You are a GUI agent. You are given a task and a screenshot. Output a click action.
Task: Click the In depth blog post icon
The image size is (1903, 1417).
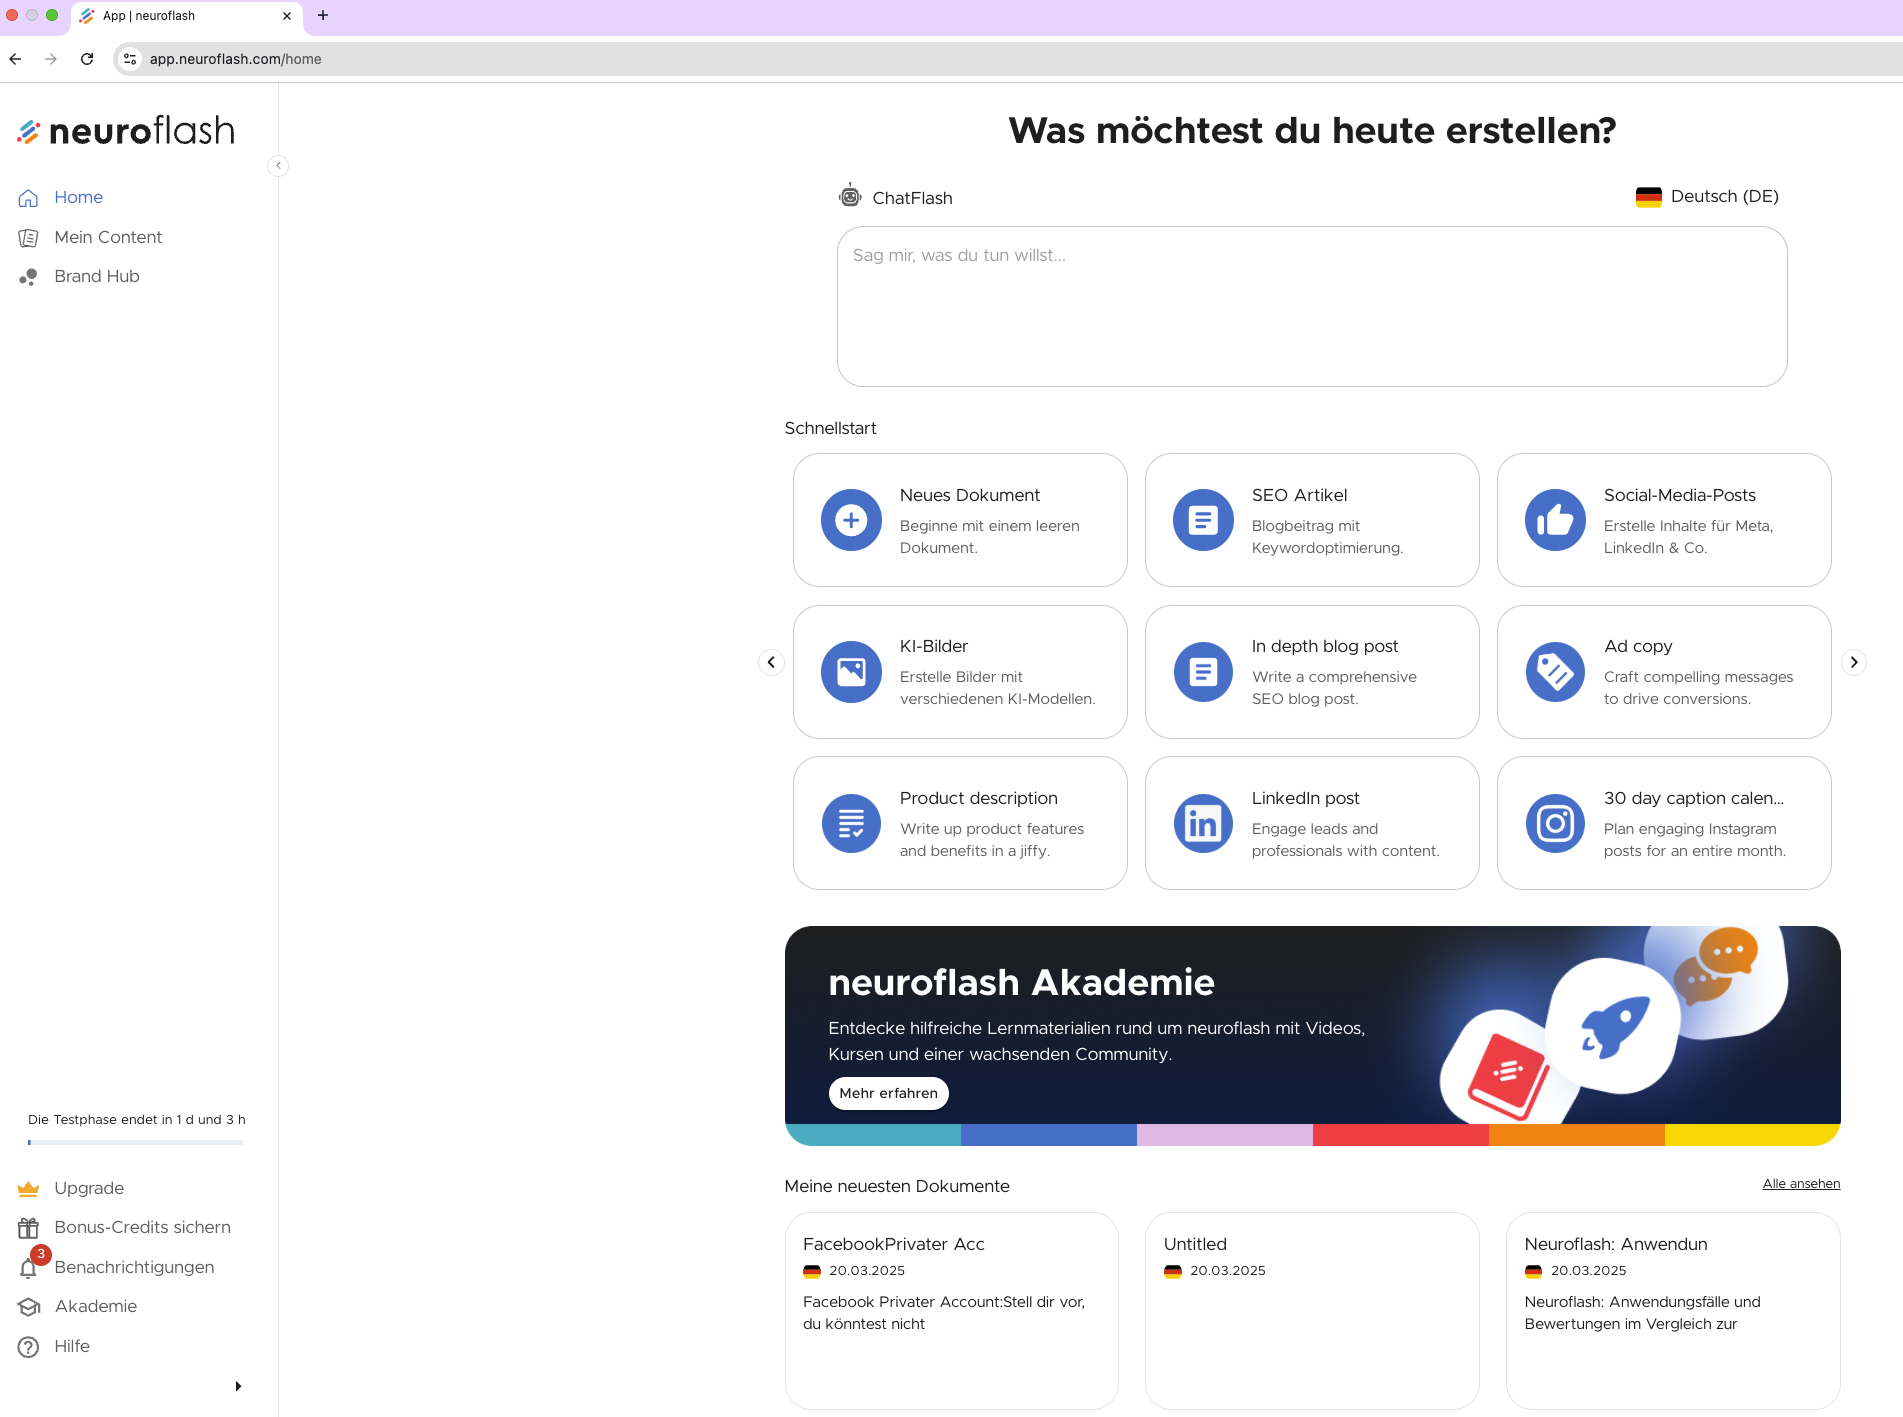(1203, 672)
